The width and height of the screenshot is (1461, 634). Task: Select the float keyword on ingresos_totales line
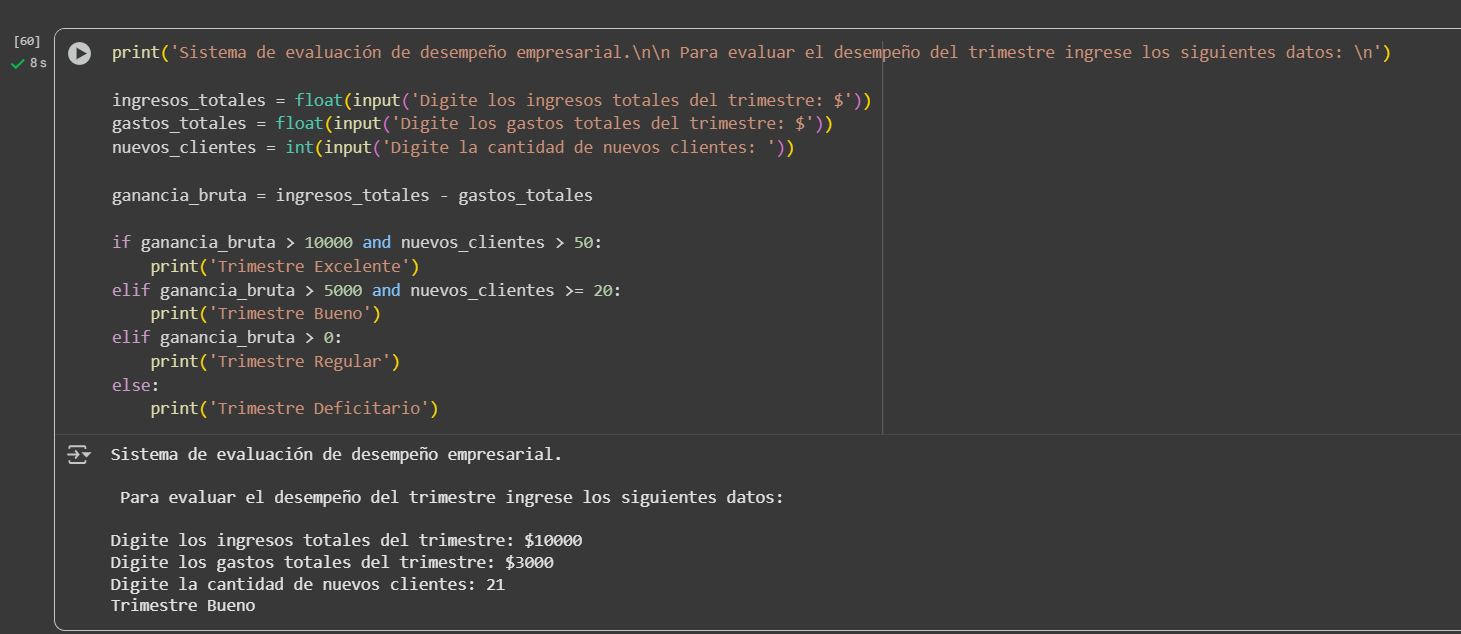[318, 100]
